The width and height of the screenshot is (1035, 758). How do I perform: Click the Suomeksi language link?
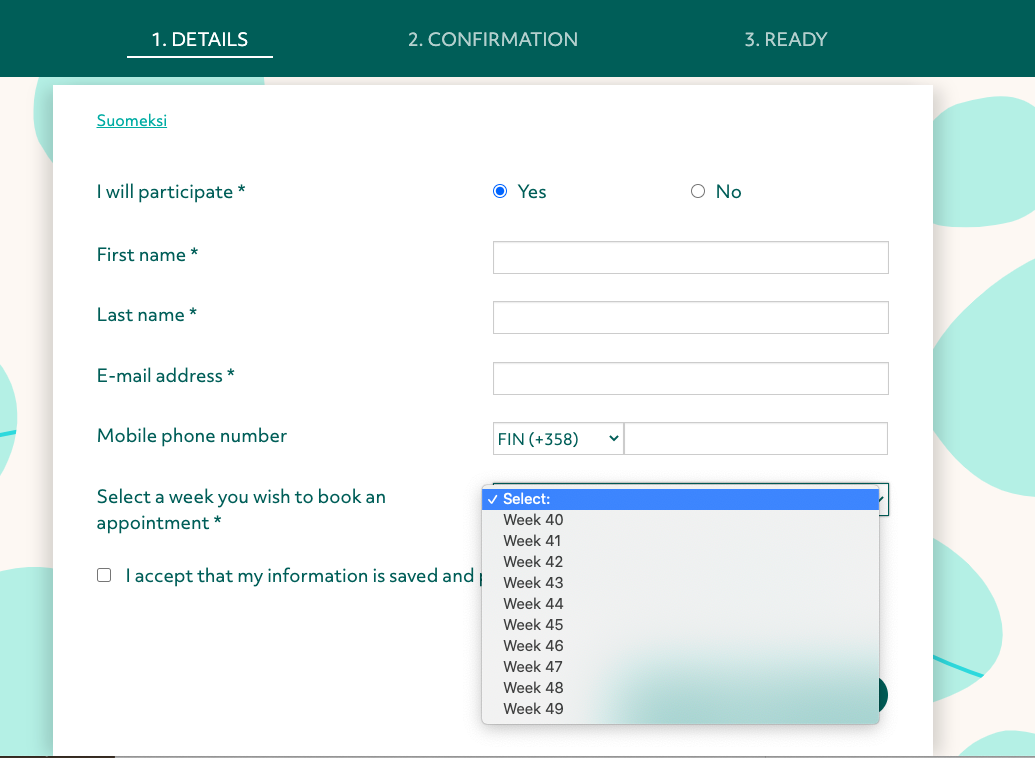click(132, 120)
